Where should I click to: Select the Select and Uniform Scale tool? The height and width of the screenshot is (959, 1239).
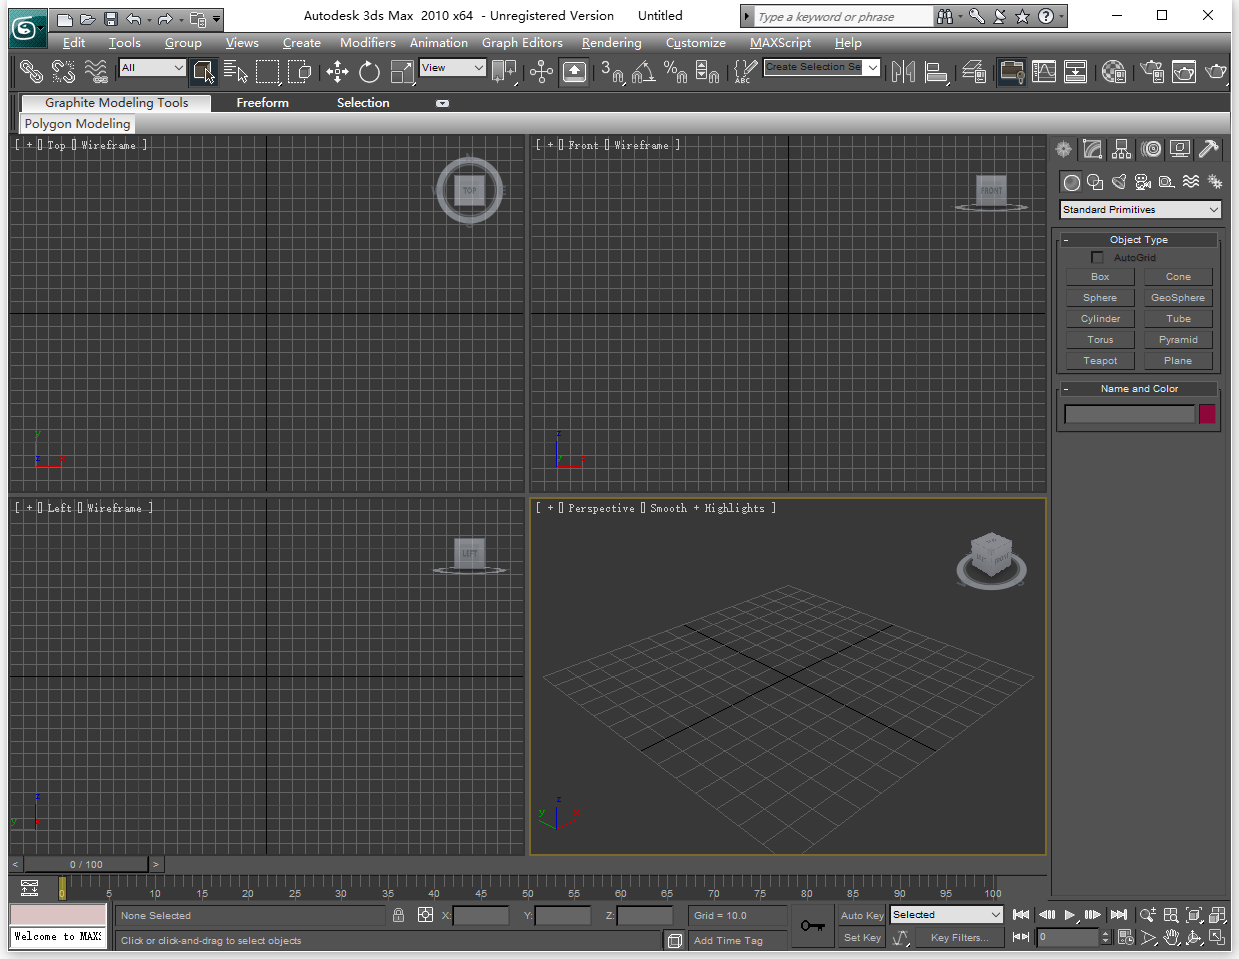pos(401,71)
